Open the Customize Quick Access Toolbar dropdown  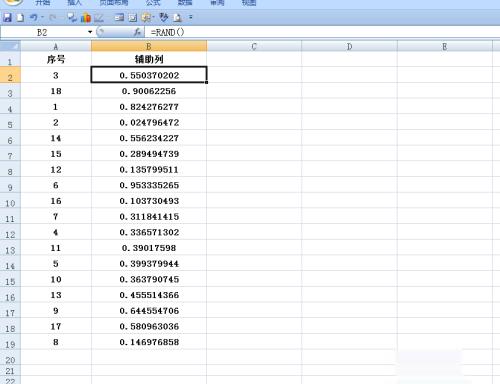pyautogui.click(x=191, y=17)
